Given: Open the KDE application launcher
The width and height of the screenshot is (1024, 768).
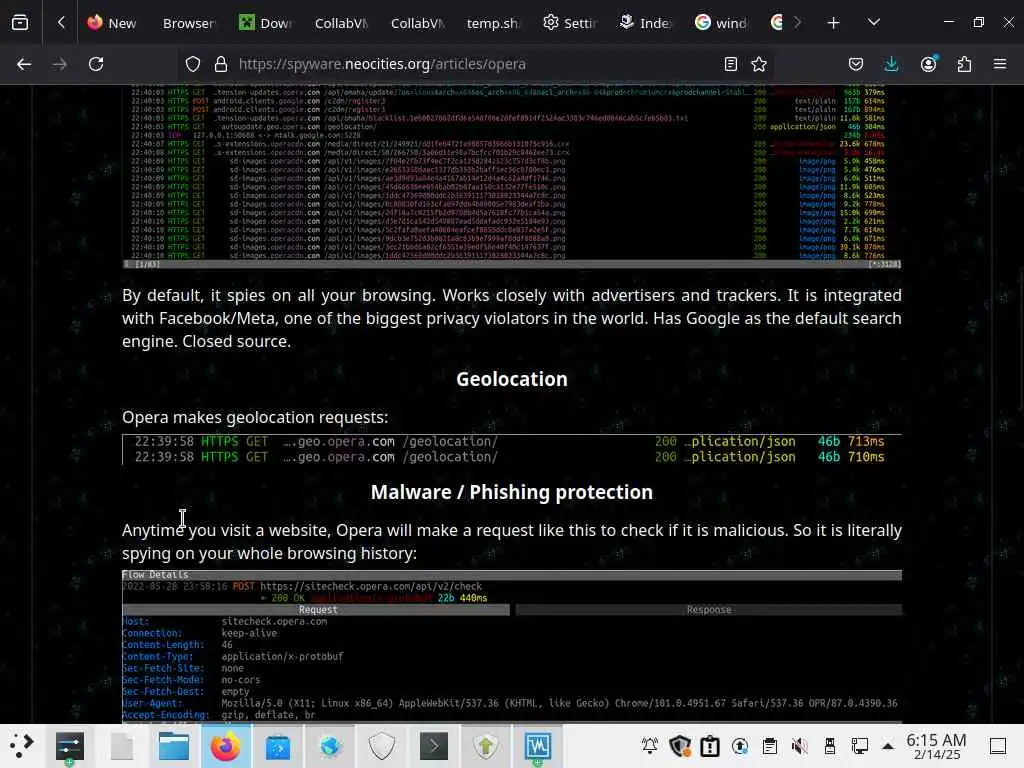Looking at the screenshot, I should pyautogui.click(x=21, y=746).
